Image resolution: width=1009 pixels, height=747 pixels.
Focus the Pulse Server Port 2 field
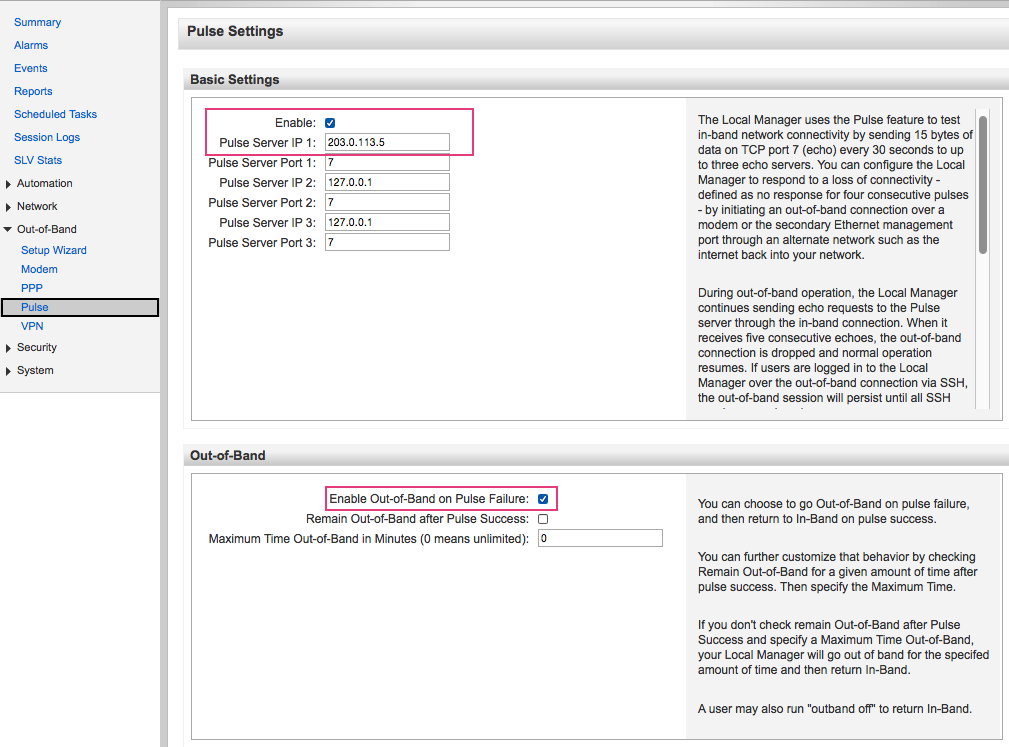387,202
